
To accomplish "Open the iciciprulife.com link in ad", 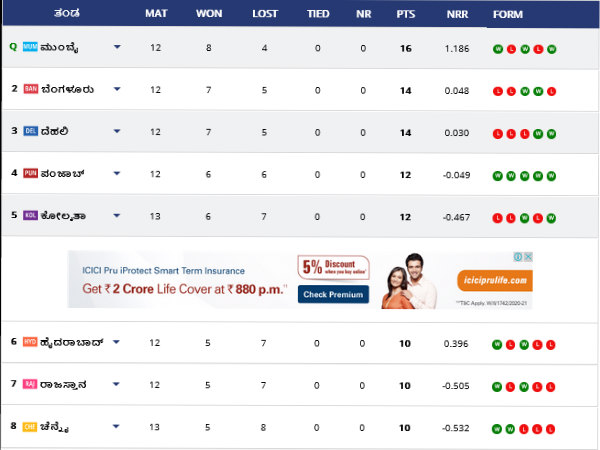I will coord(495,280).
